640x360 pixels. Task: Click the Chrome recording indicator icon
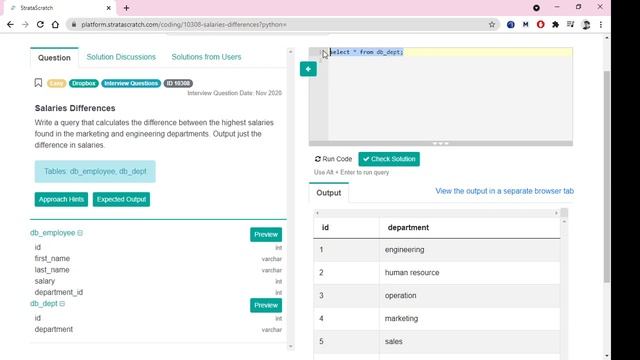(x=536, y=8)
